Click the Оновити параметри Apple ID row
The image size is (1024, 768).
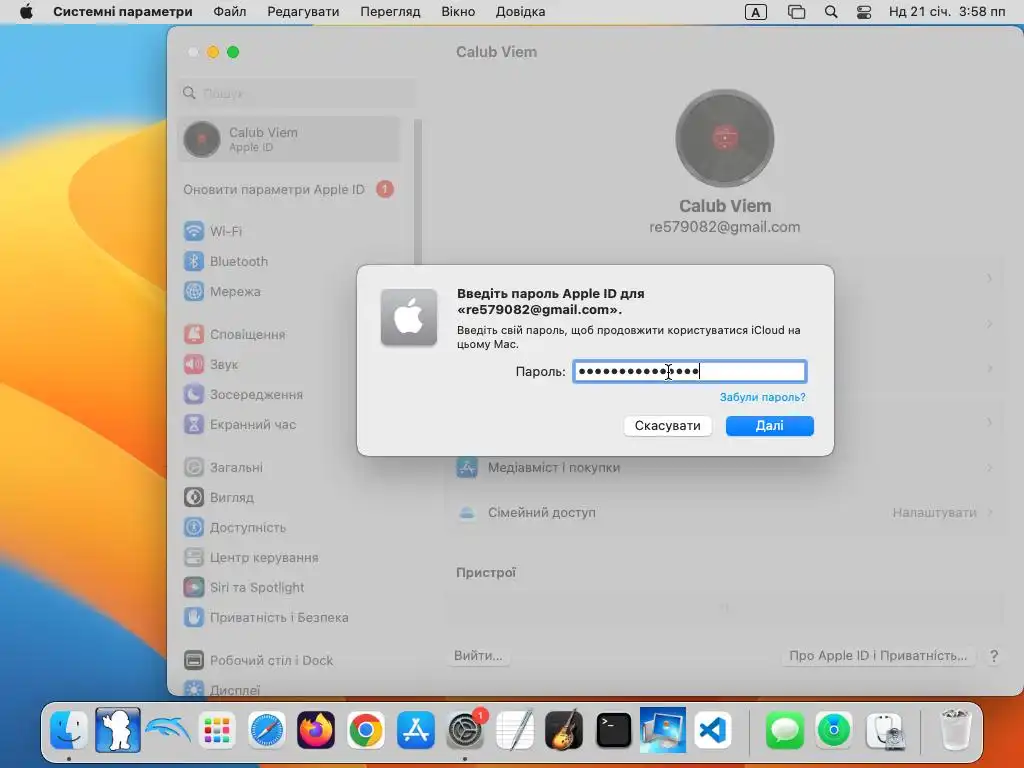289,189
